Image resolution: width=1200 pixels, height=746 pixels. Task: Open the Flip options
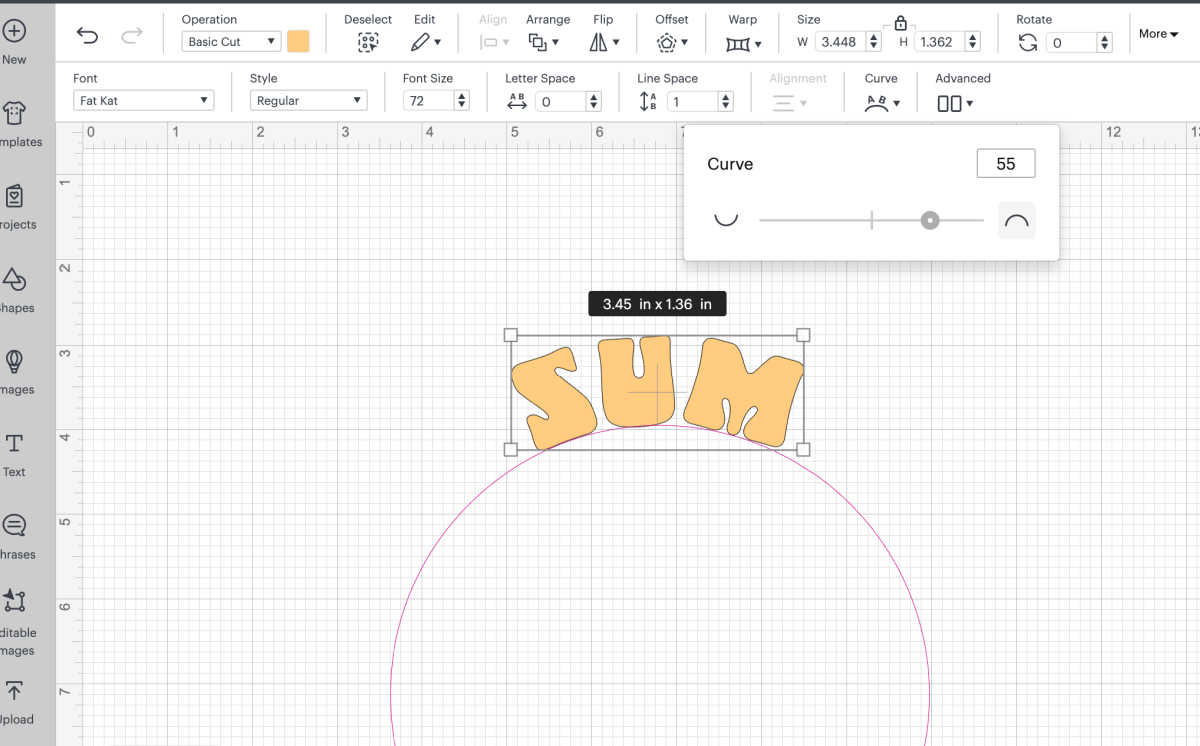pos(604,42)
